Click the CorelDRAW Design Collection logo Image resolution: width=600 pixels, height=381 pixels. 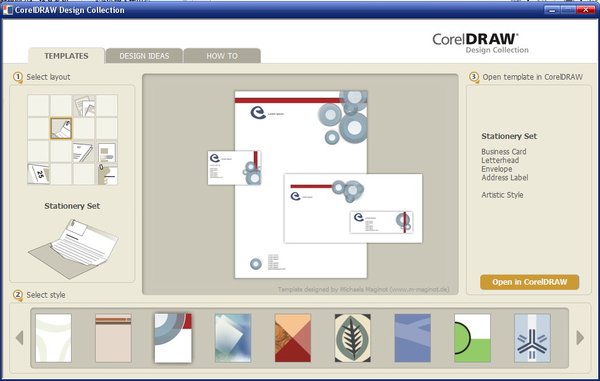tap(480, 43)
